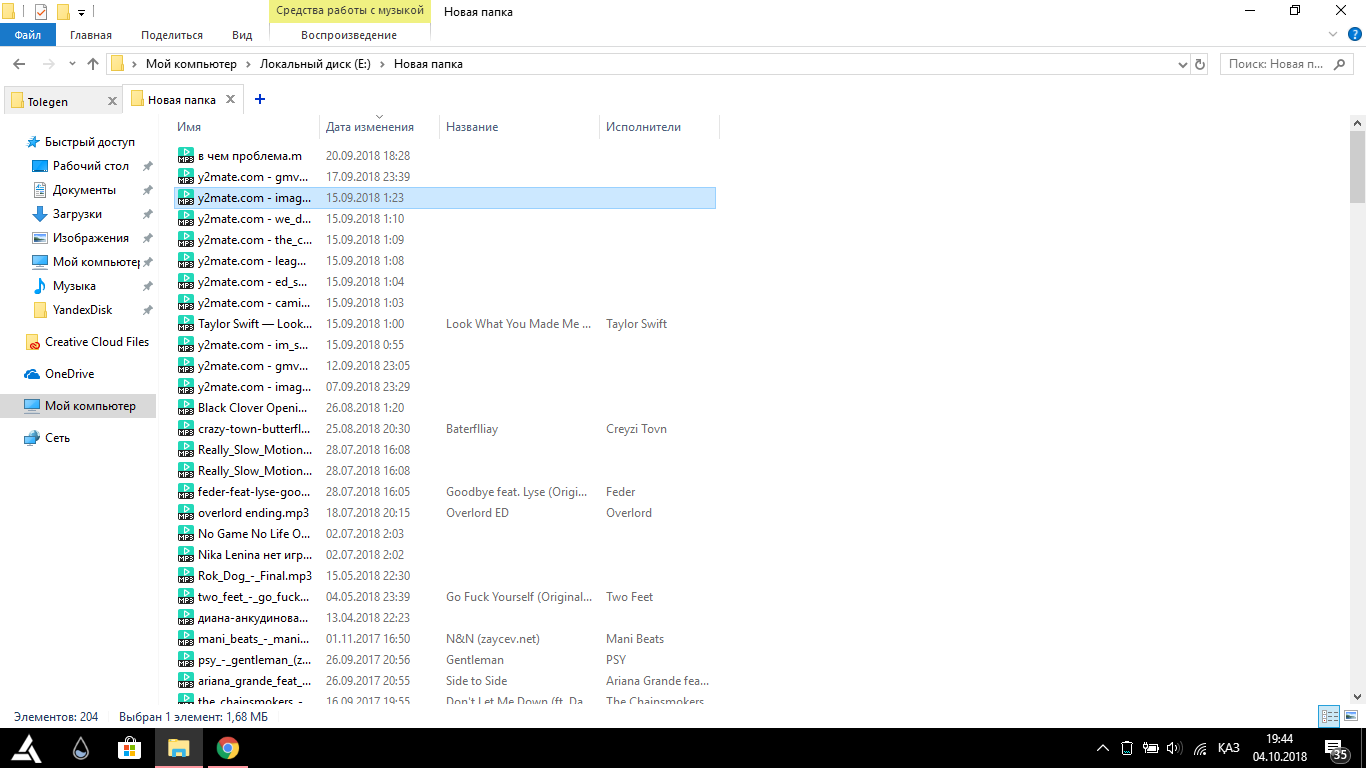Show hidden tray icons chevron

[1103, 748]
